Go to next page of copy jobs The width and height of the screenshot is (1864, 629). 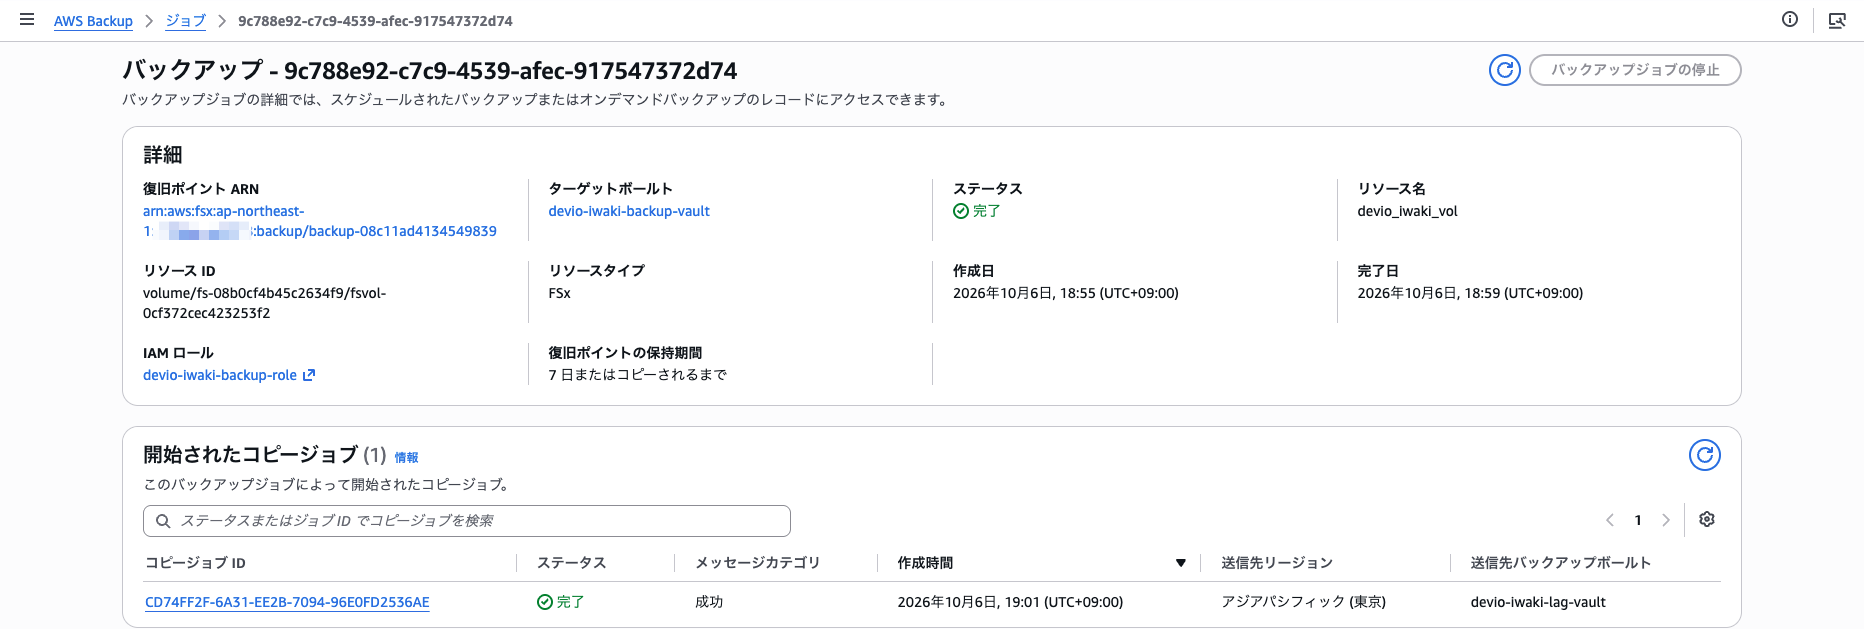1666,520
